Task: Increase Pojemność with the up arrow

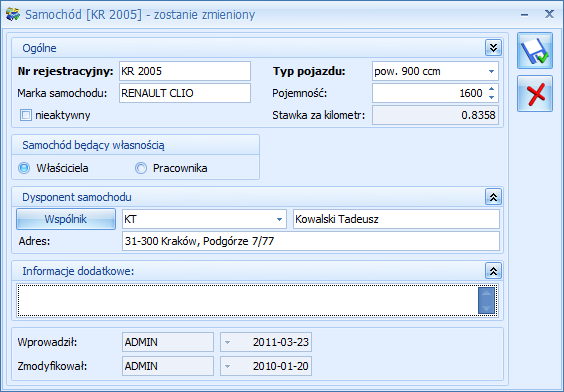Action: [492, 88]
